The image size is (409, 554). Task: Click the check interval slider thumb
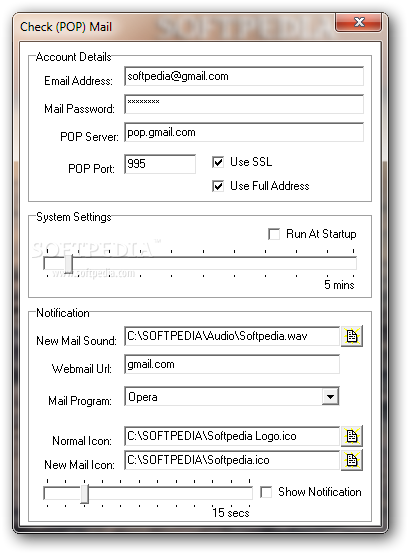(x=69, y=264)
